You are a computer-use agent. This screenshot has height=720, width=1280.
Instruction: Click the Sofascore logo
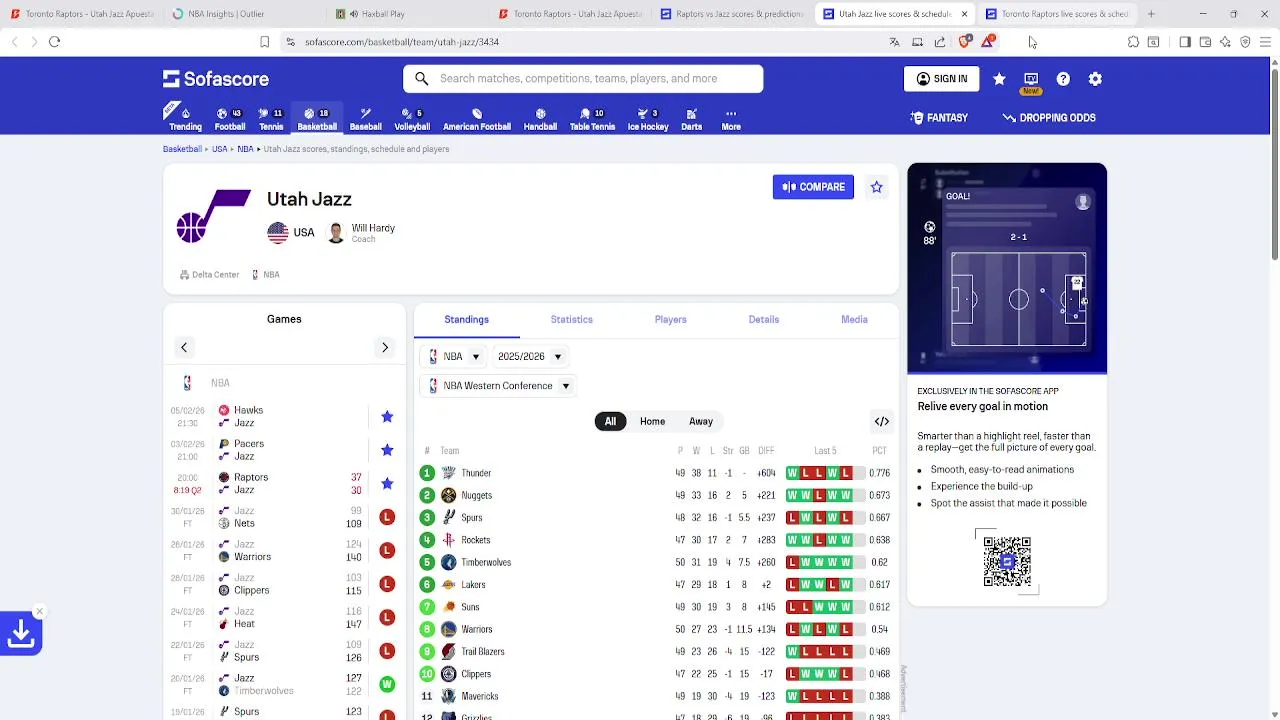tap(216, 79)
